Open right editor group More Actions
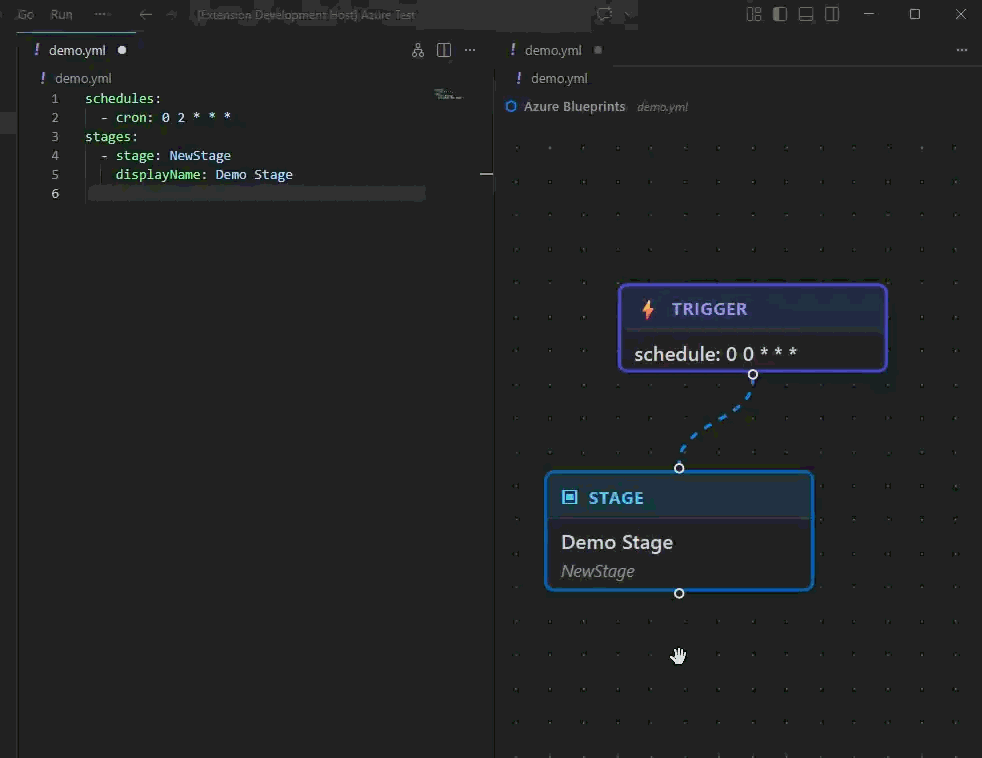The height and width of the screenshot is (758, 982). pyautogui.click(x=962, y=50)
